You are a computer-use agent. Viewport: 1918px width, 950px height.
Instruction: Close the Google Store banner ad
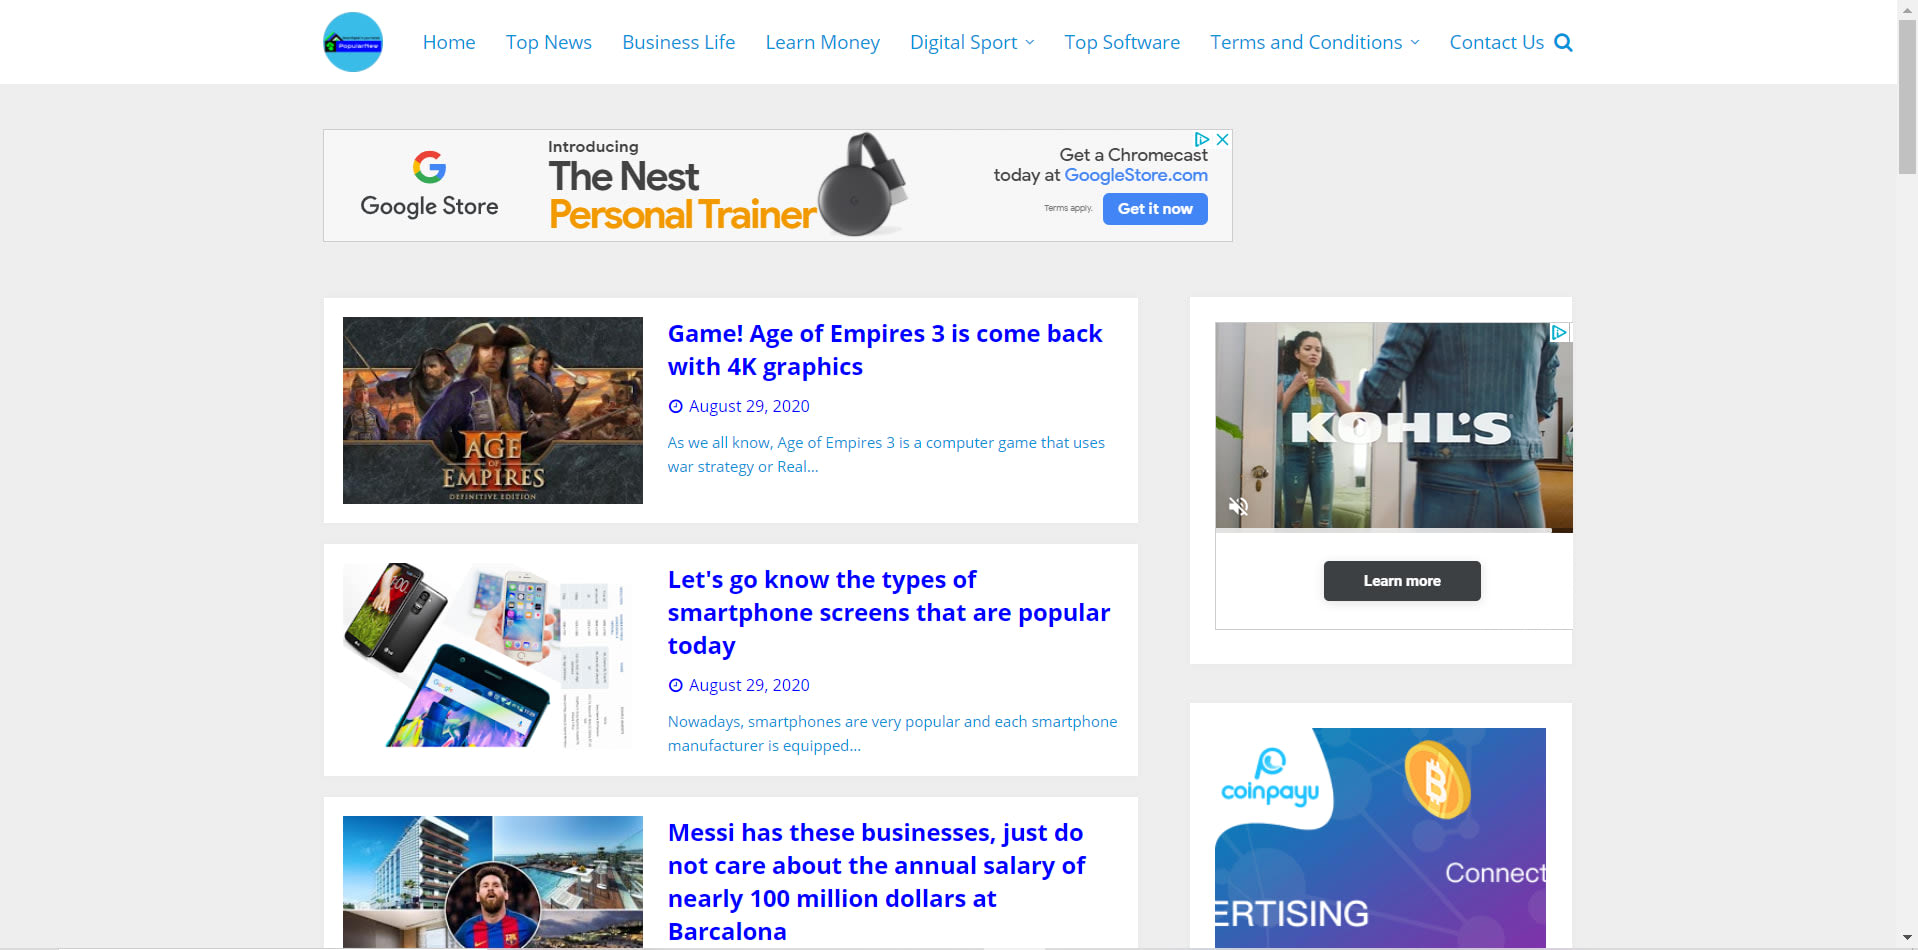tap(1222, 139)
